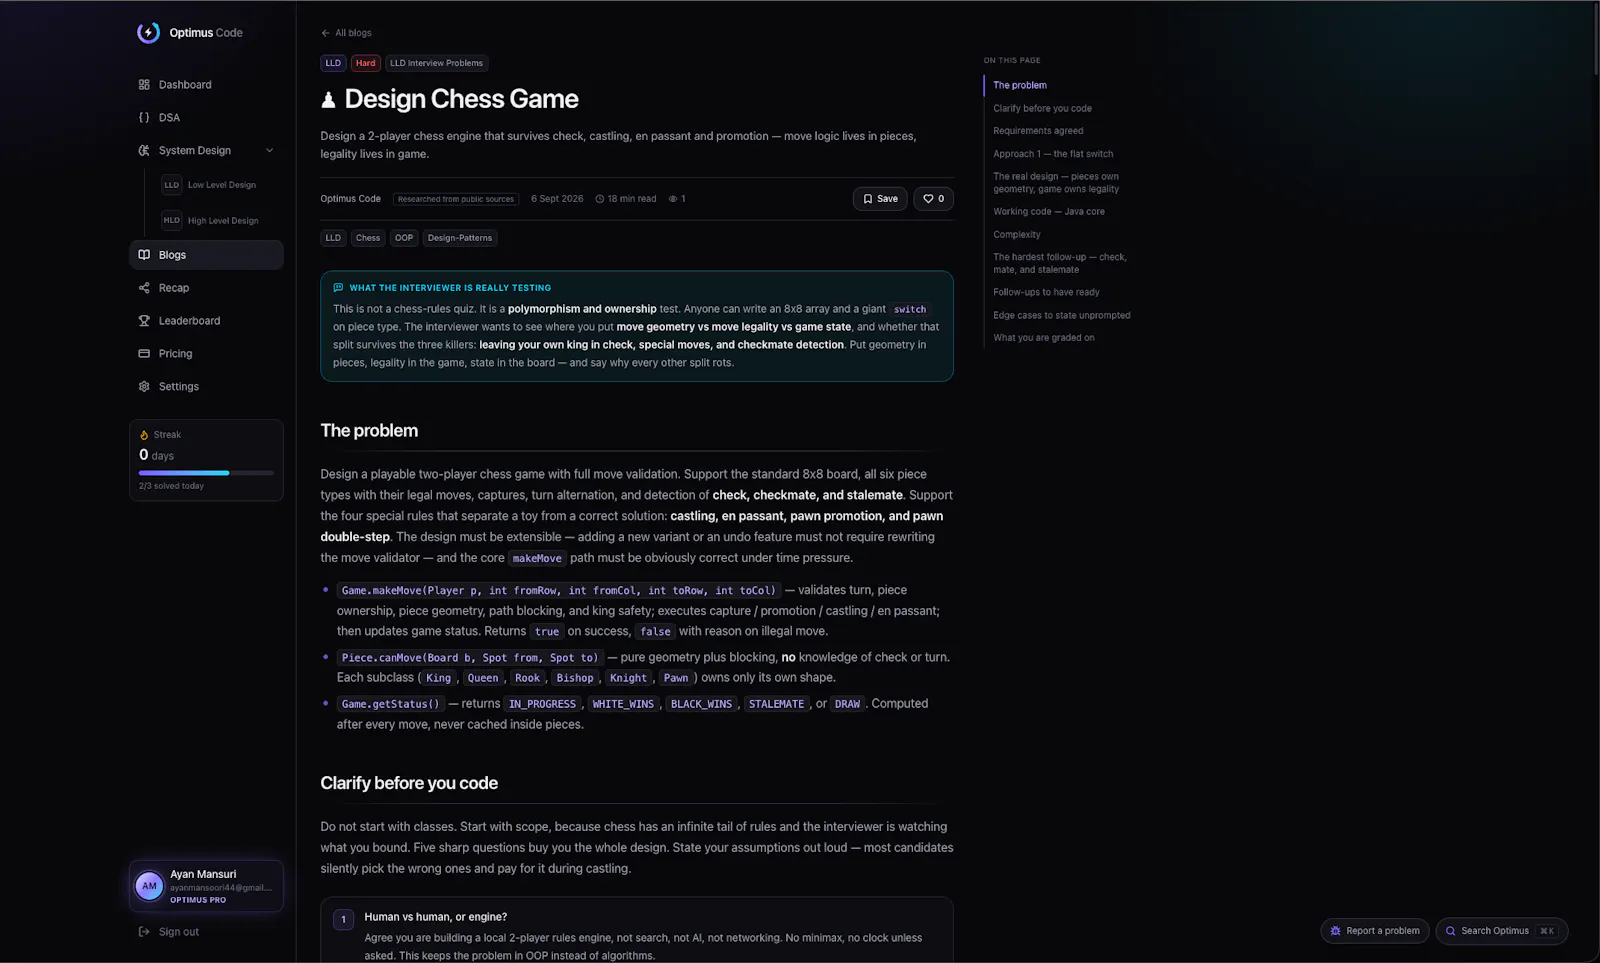Click the HLD badge icon in sidebar
This screenshot has height=963, width=1600.
(172, 221)
